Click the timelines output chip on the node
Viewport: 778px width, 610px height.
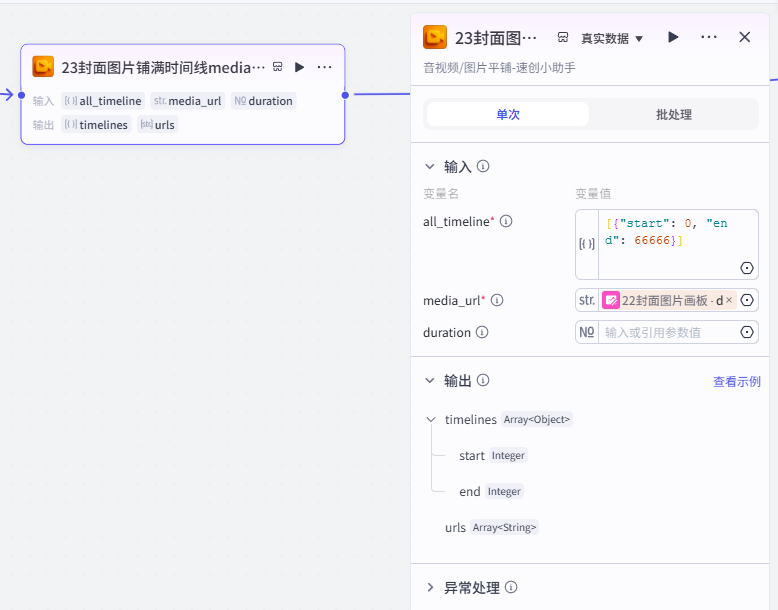coord(96,125)
